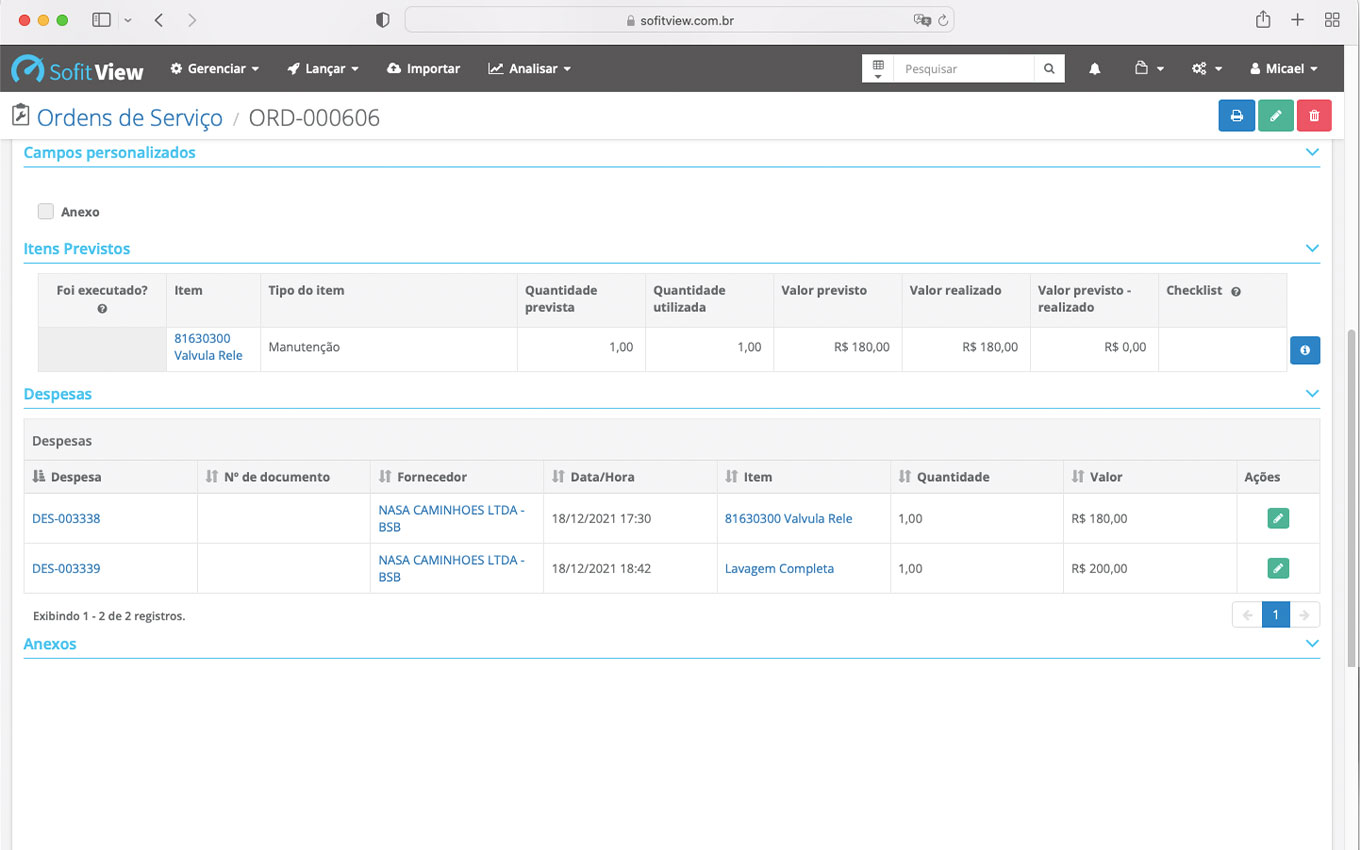Image resolution: width=1360 pixels, height=850 pixels.
Task: Edit expense DES-003339 with pencil button
Action: [x=1277, y=568]
